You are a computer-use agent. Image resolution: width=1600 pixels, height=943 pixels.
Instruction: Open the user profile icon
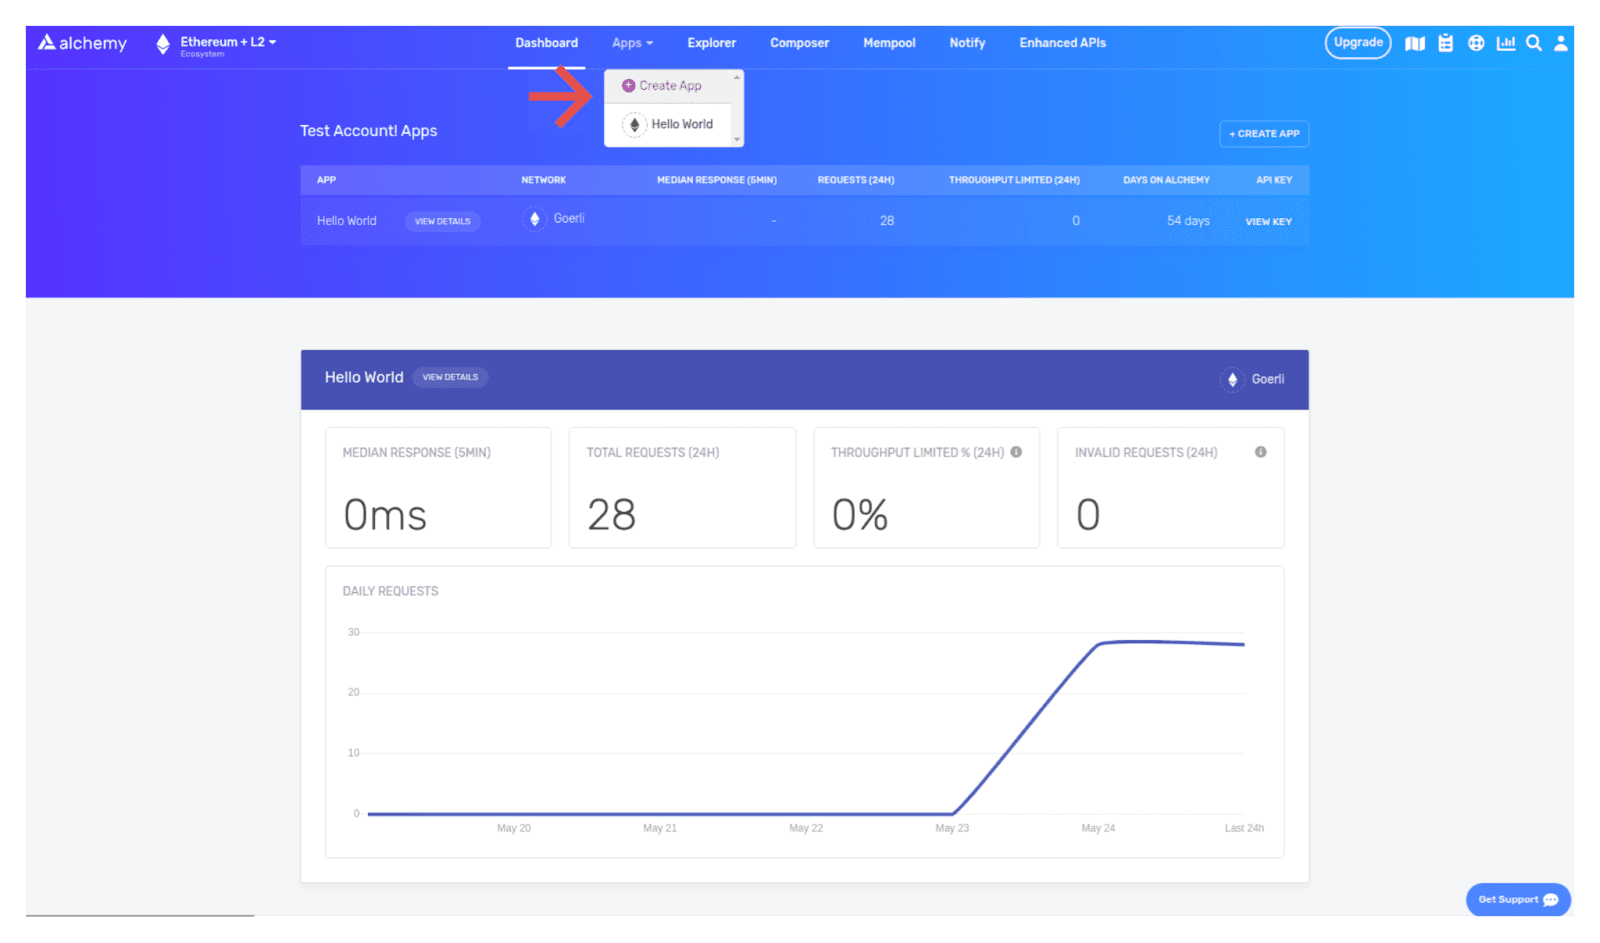[x=1560, y=43]
